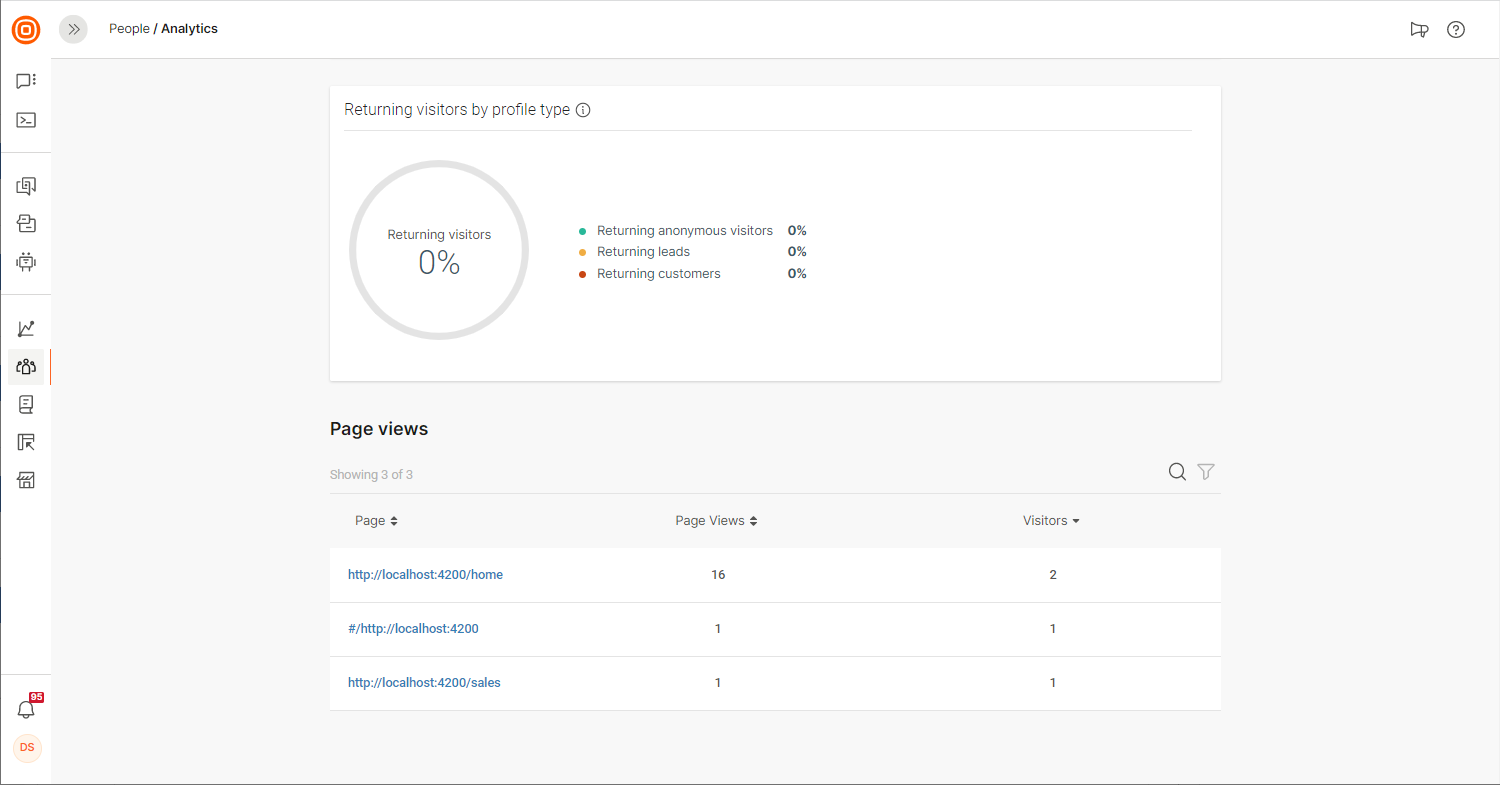Open the help question mark icon
Image resolution: width=1500 pixels, height=785 pixels.
1456,30
